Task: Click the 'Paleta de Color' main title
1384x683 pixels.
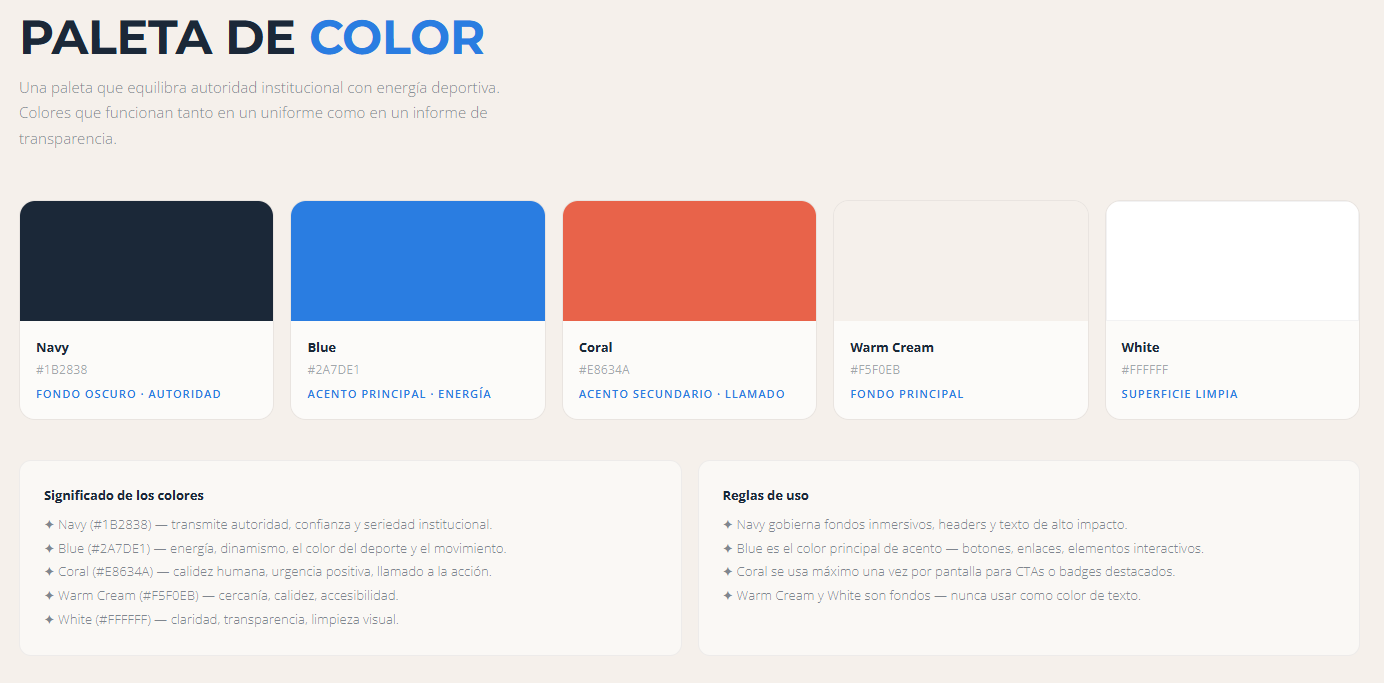Action: click(x=252, y=37)
